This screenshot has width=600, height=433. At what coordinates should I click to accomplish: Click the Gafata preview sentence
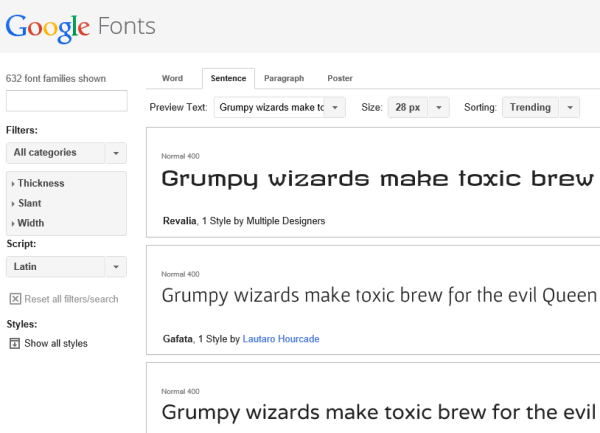379,296
